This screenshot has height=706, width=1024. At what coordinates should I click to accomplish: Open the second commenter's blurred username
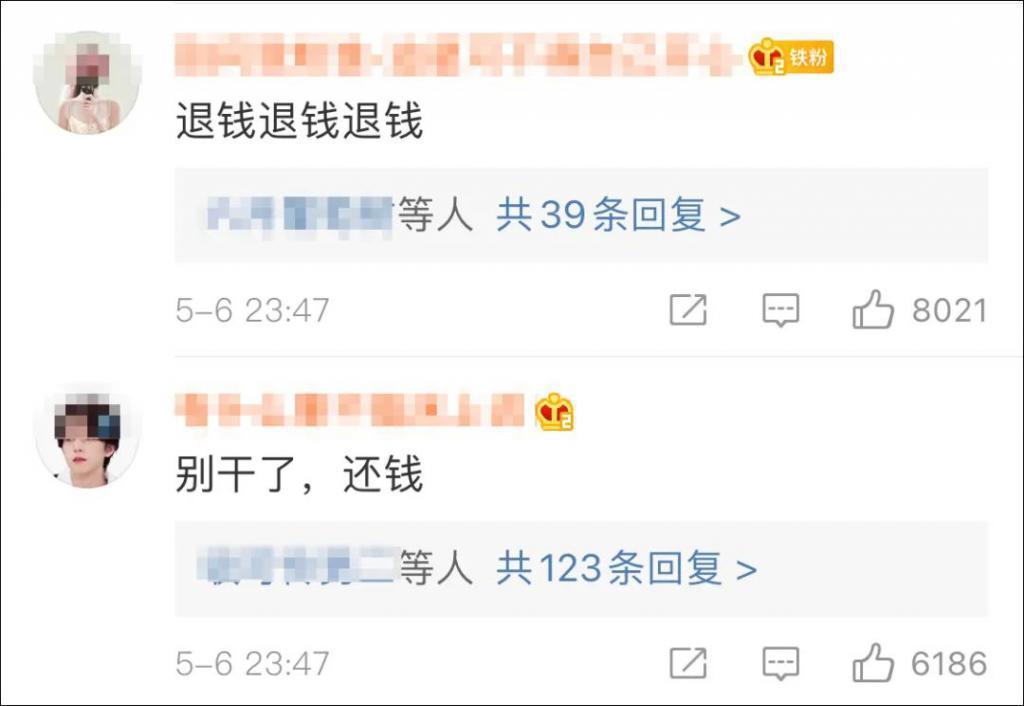click(x=351, y=410)
